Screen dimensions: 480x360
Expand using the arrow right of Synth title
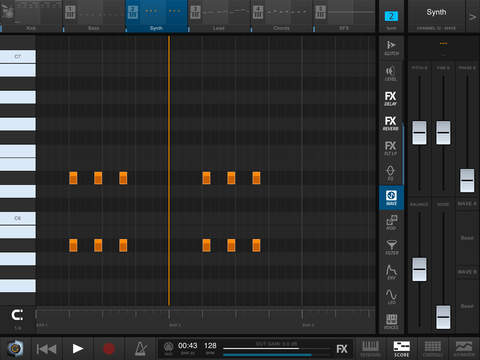click(x=473, y=17)
